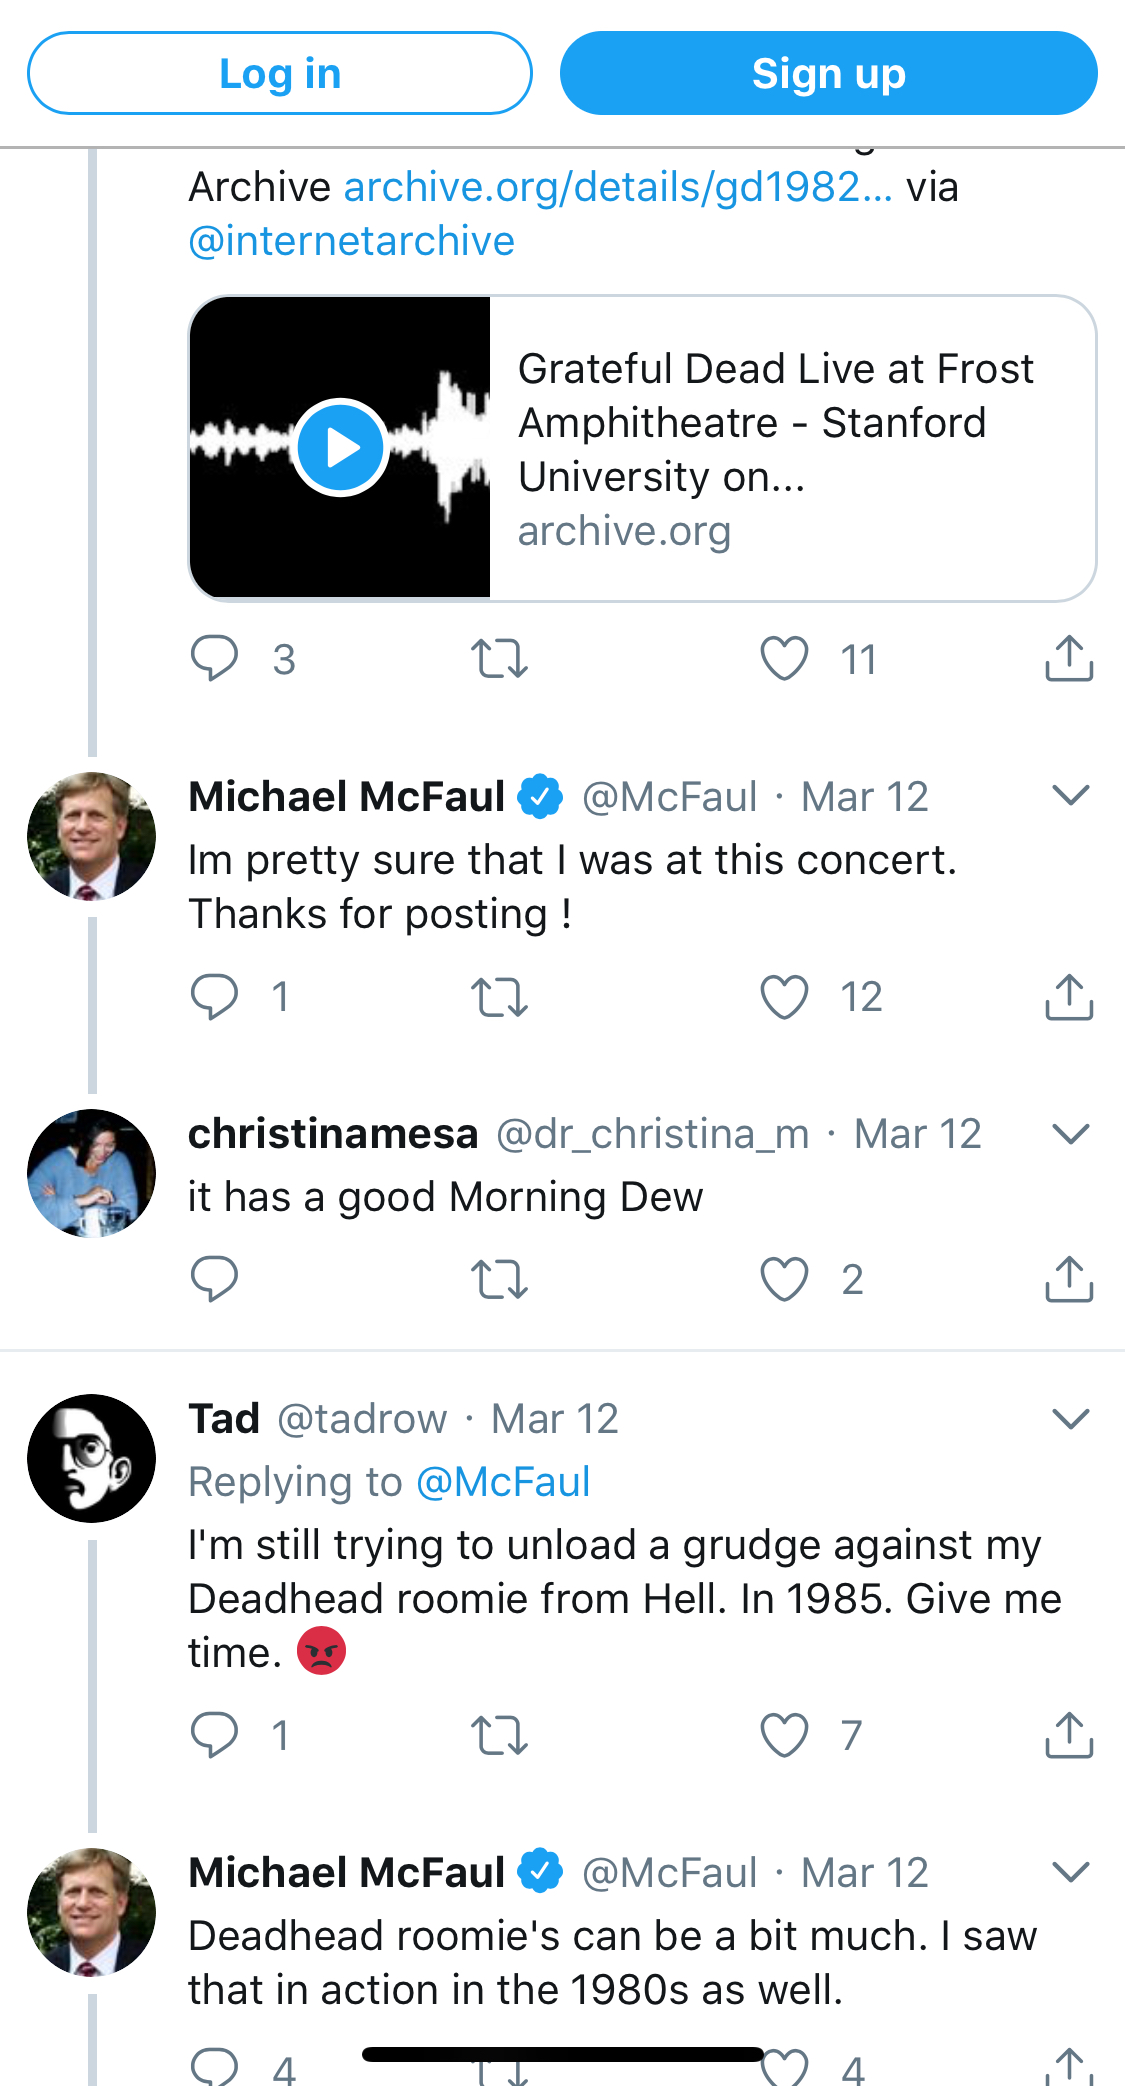Expand the menu chevron on Tad's tweet
The image size is (1125, 2086).
click(x=1070, y=1419)
